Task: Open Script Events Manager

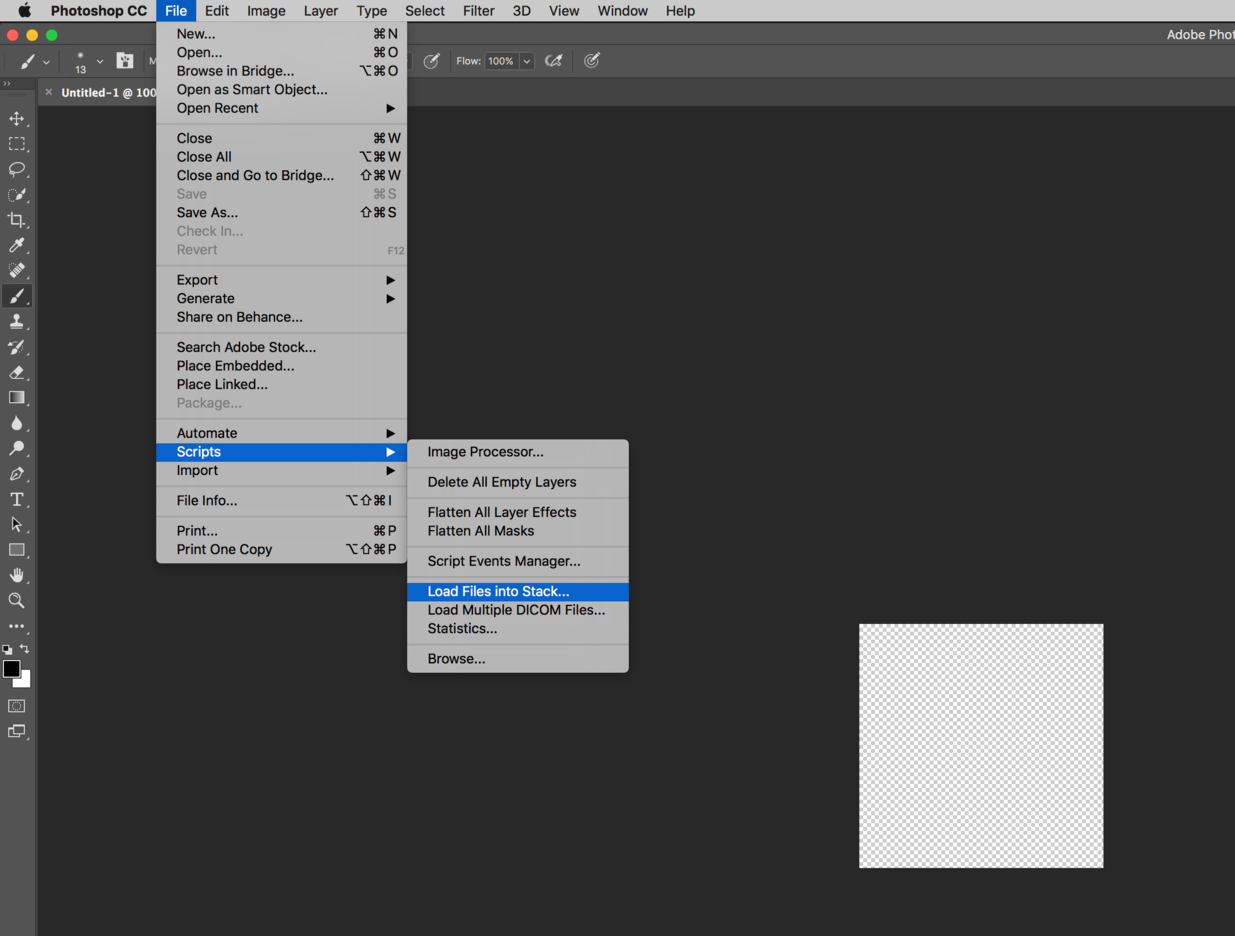Action: point(518,561)
